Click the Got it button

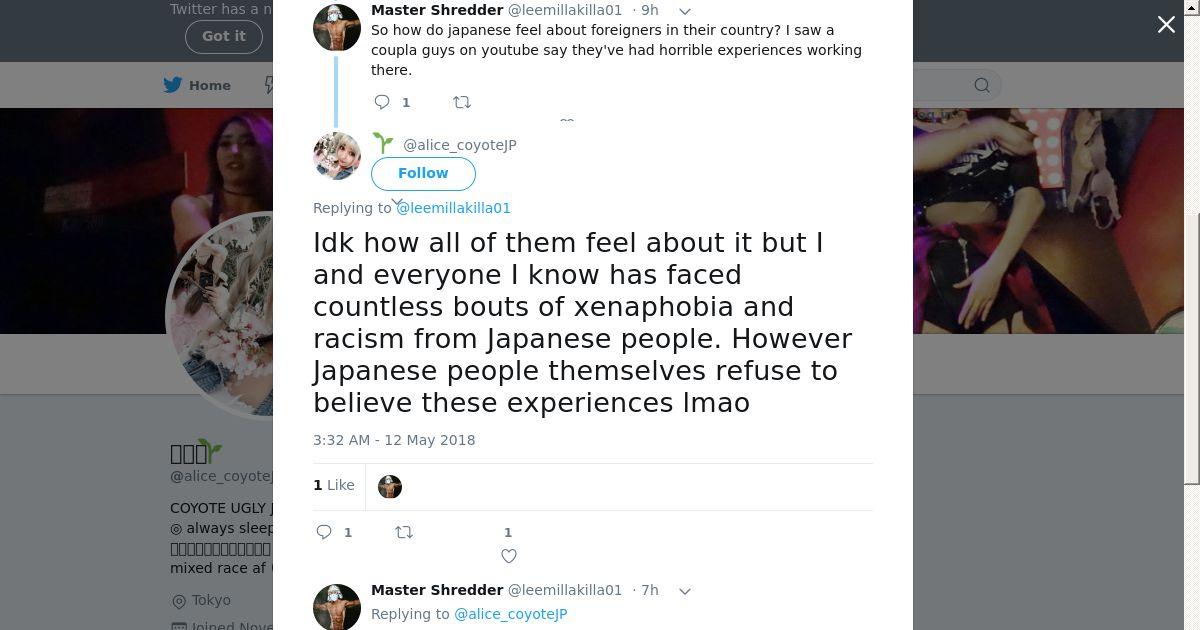[x=223, y=36]
